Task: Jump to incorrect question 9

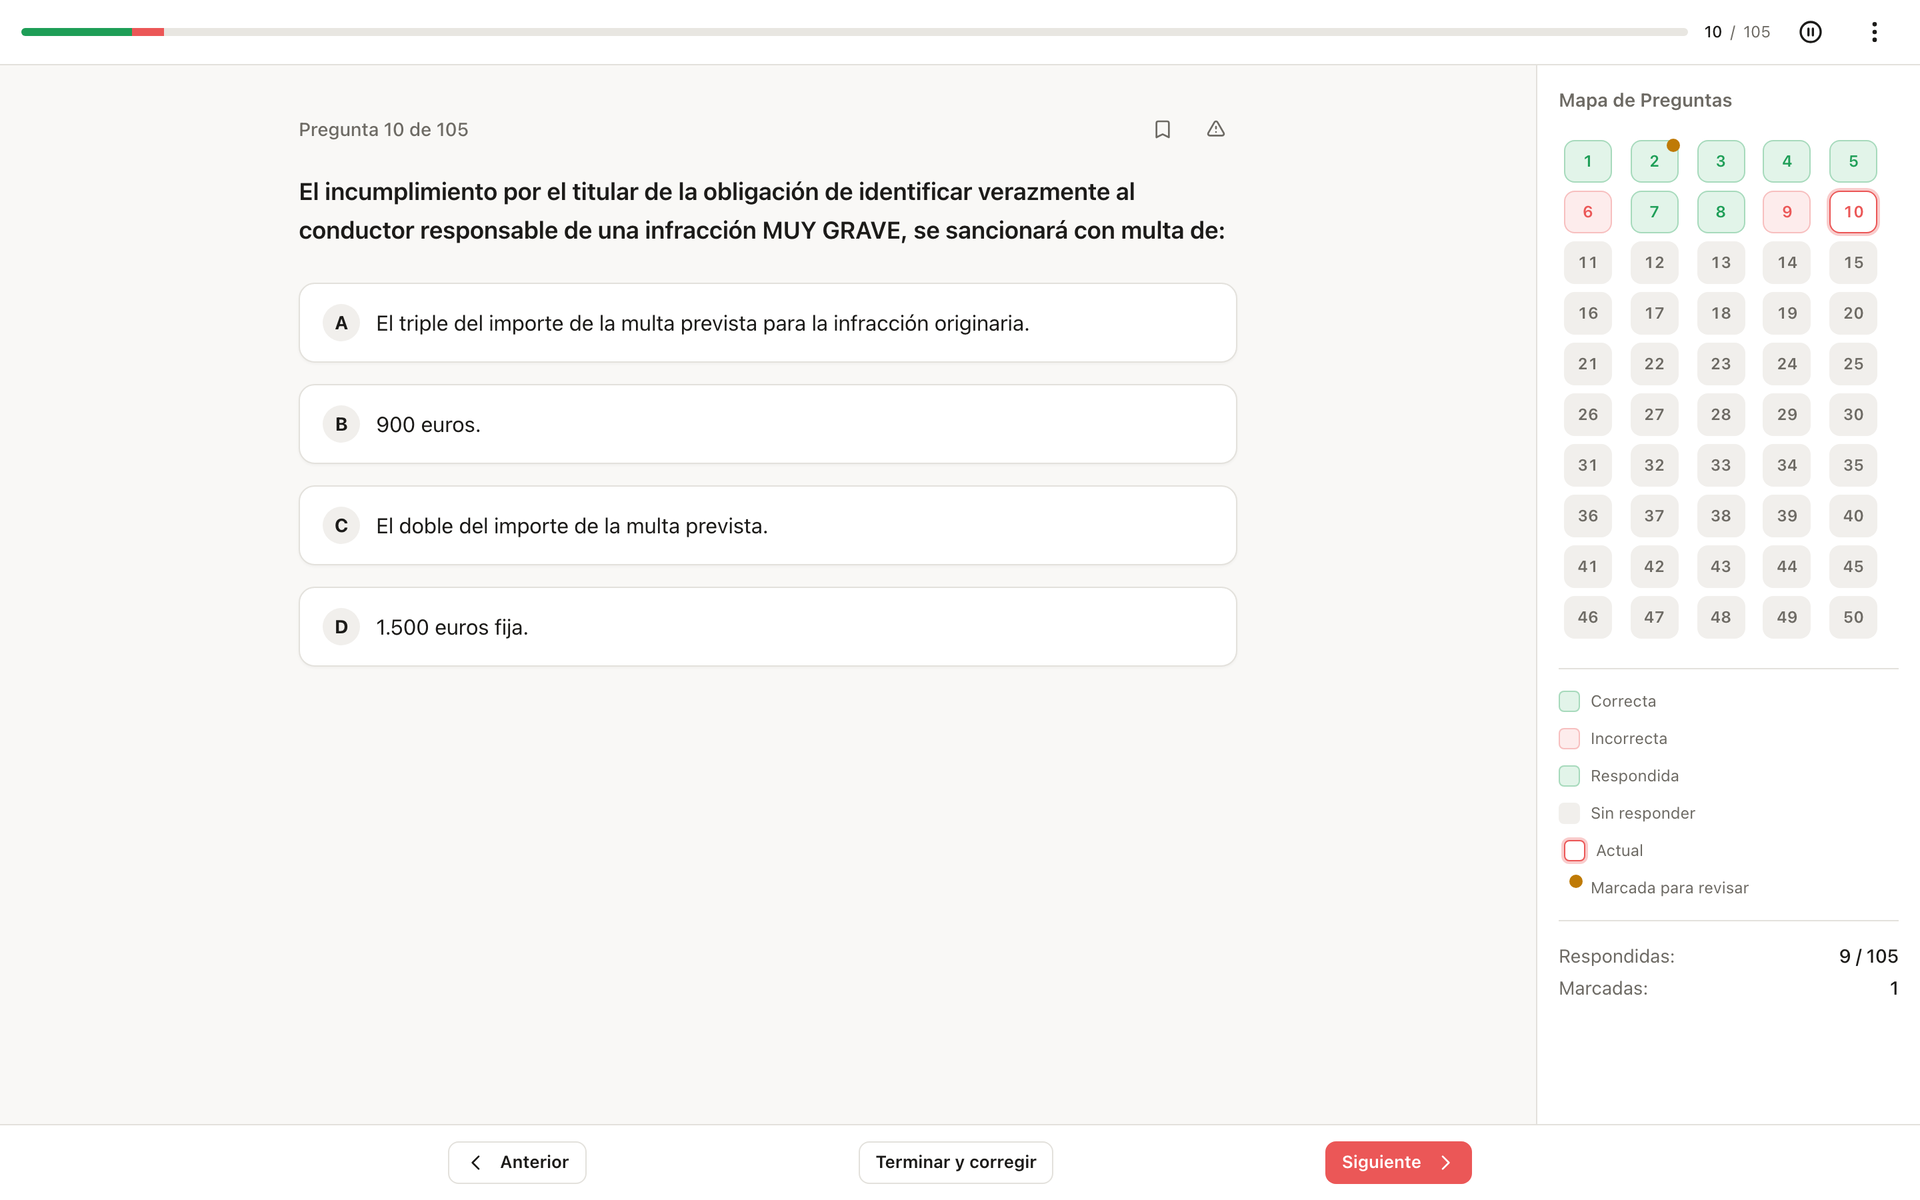Action: point(1787,212)
